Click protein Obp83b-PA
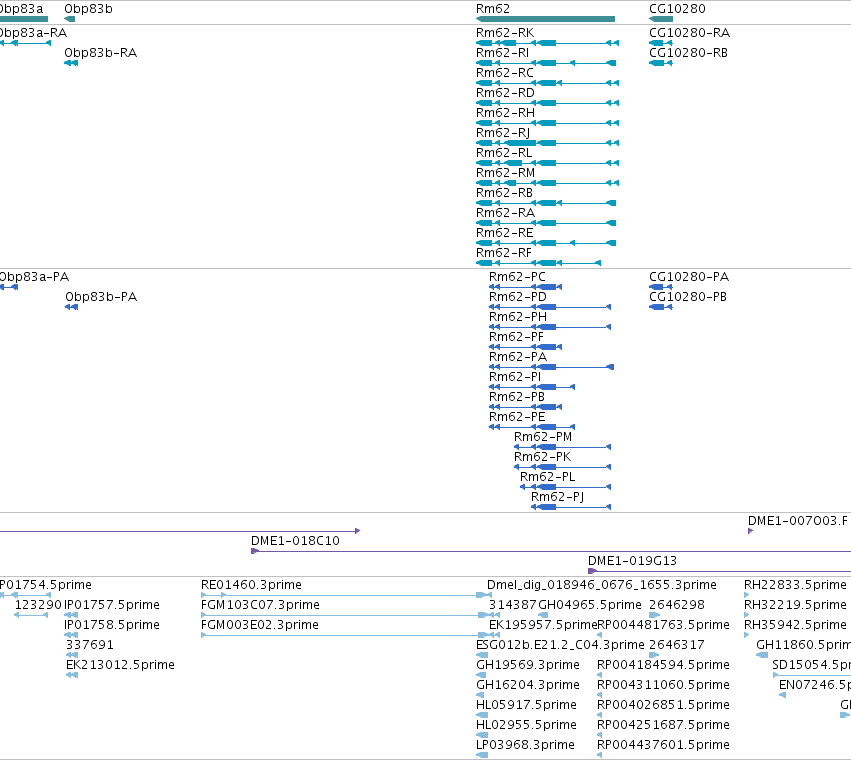The height and width of the screenshot is (760, 851). tap(72, 307)
